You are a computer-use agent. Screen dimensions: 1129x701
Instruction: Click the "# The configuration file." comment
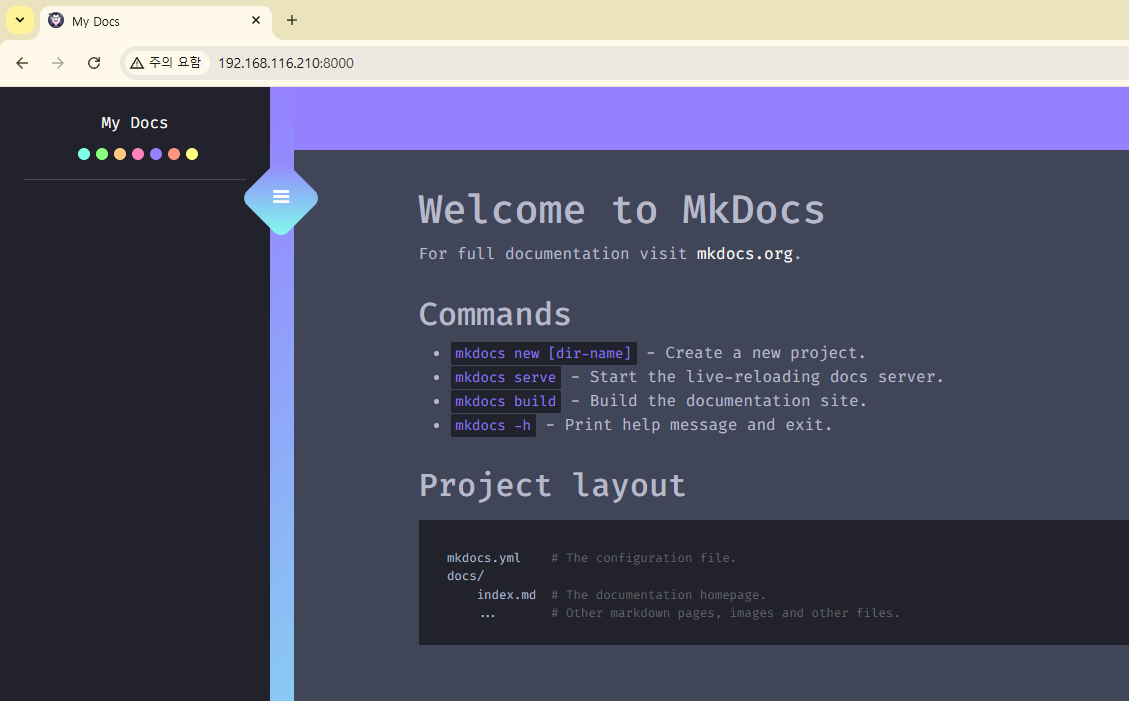pyautogui.click(x=644, y=558)
